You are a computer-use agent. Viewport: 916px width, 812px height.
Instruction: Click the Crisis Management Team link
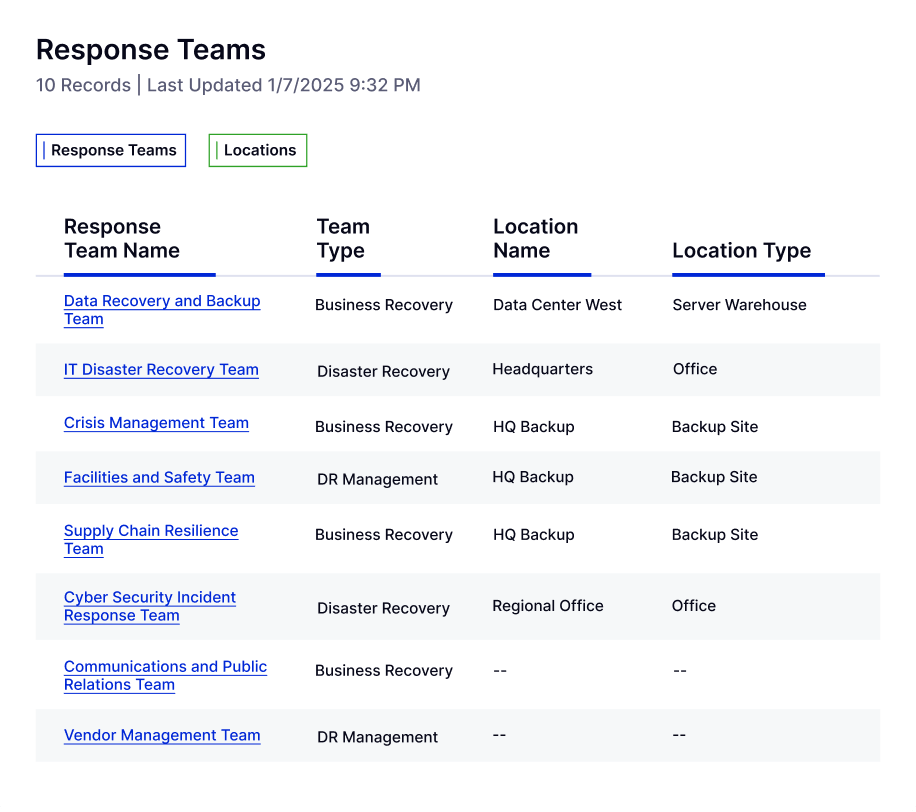coord(156,423)
